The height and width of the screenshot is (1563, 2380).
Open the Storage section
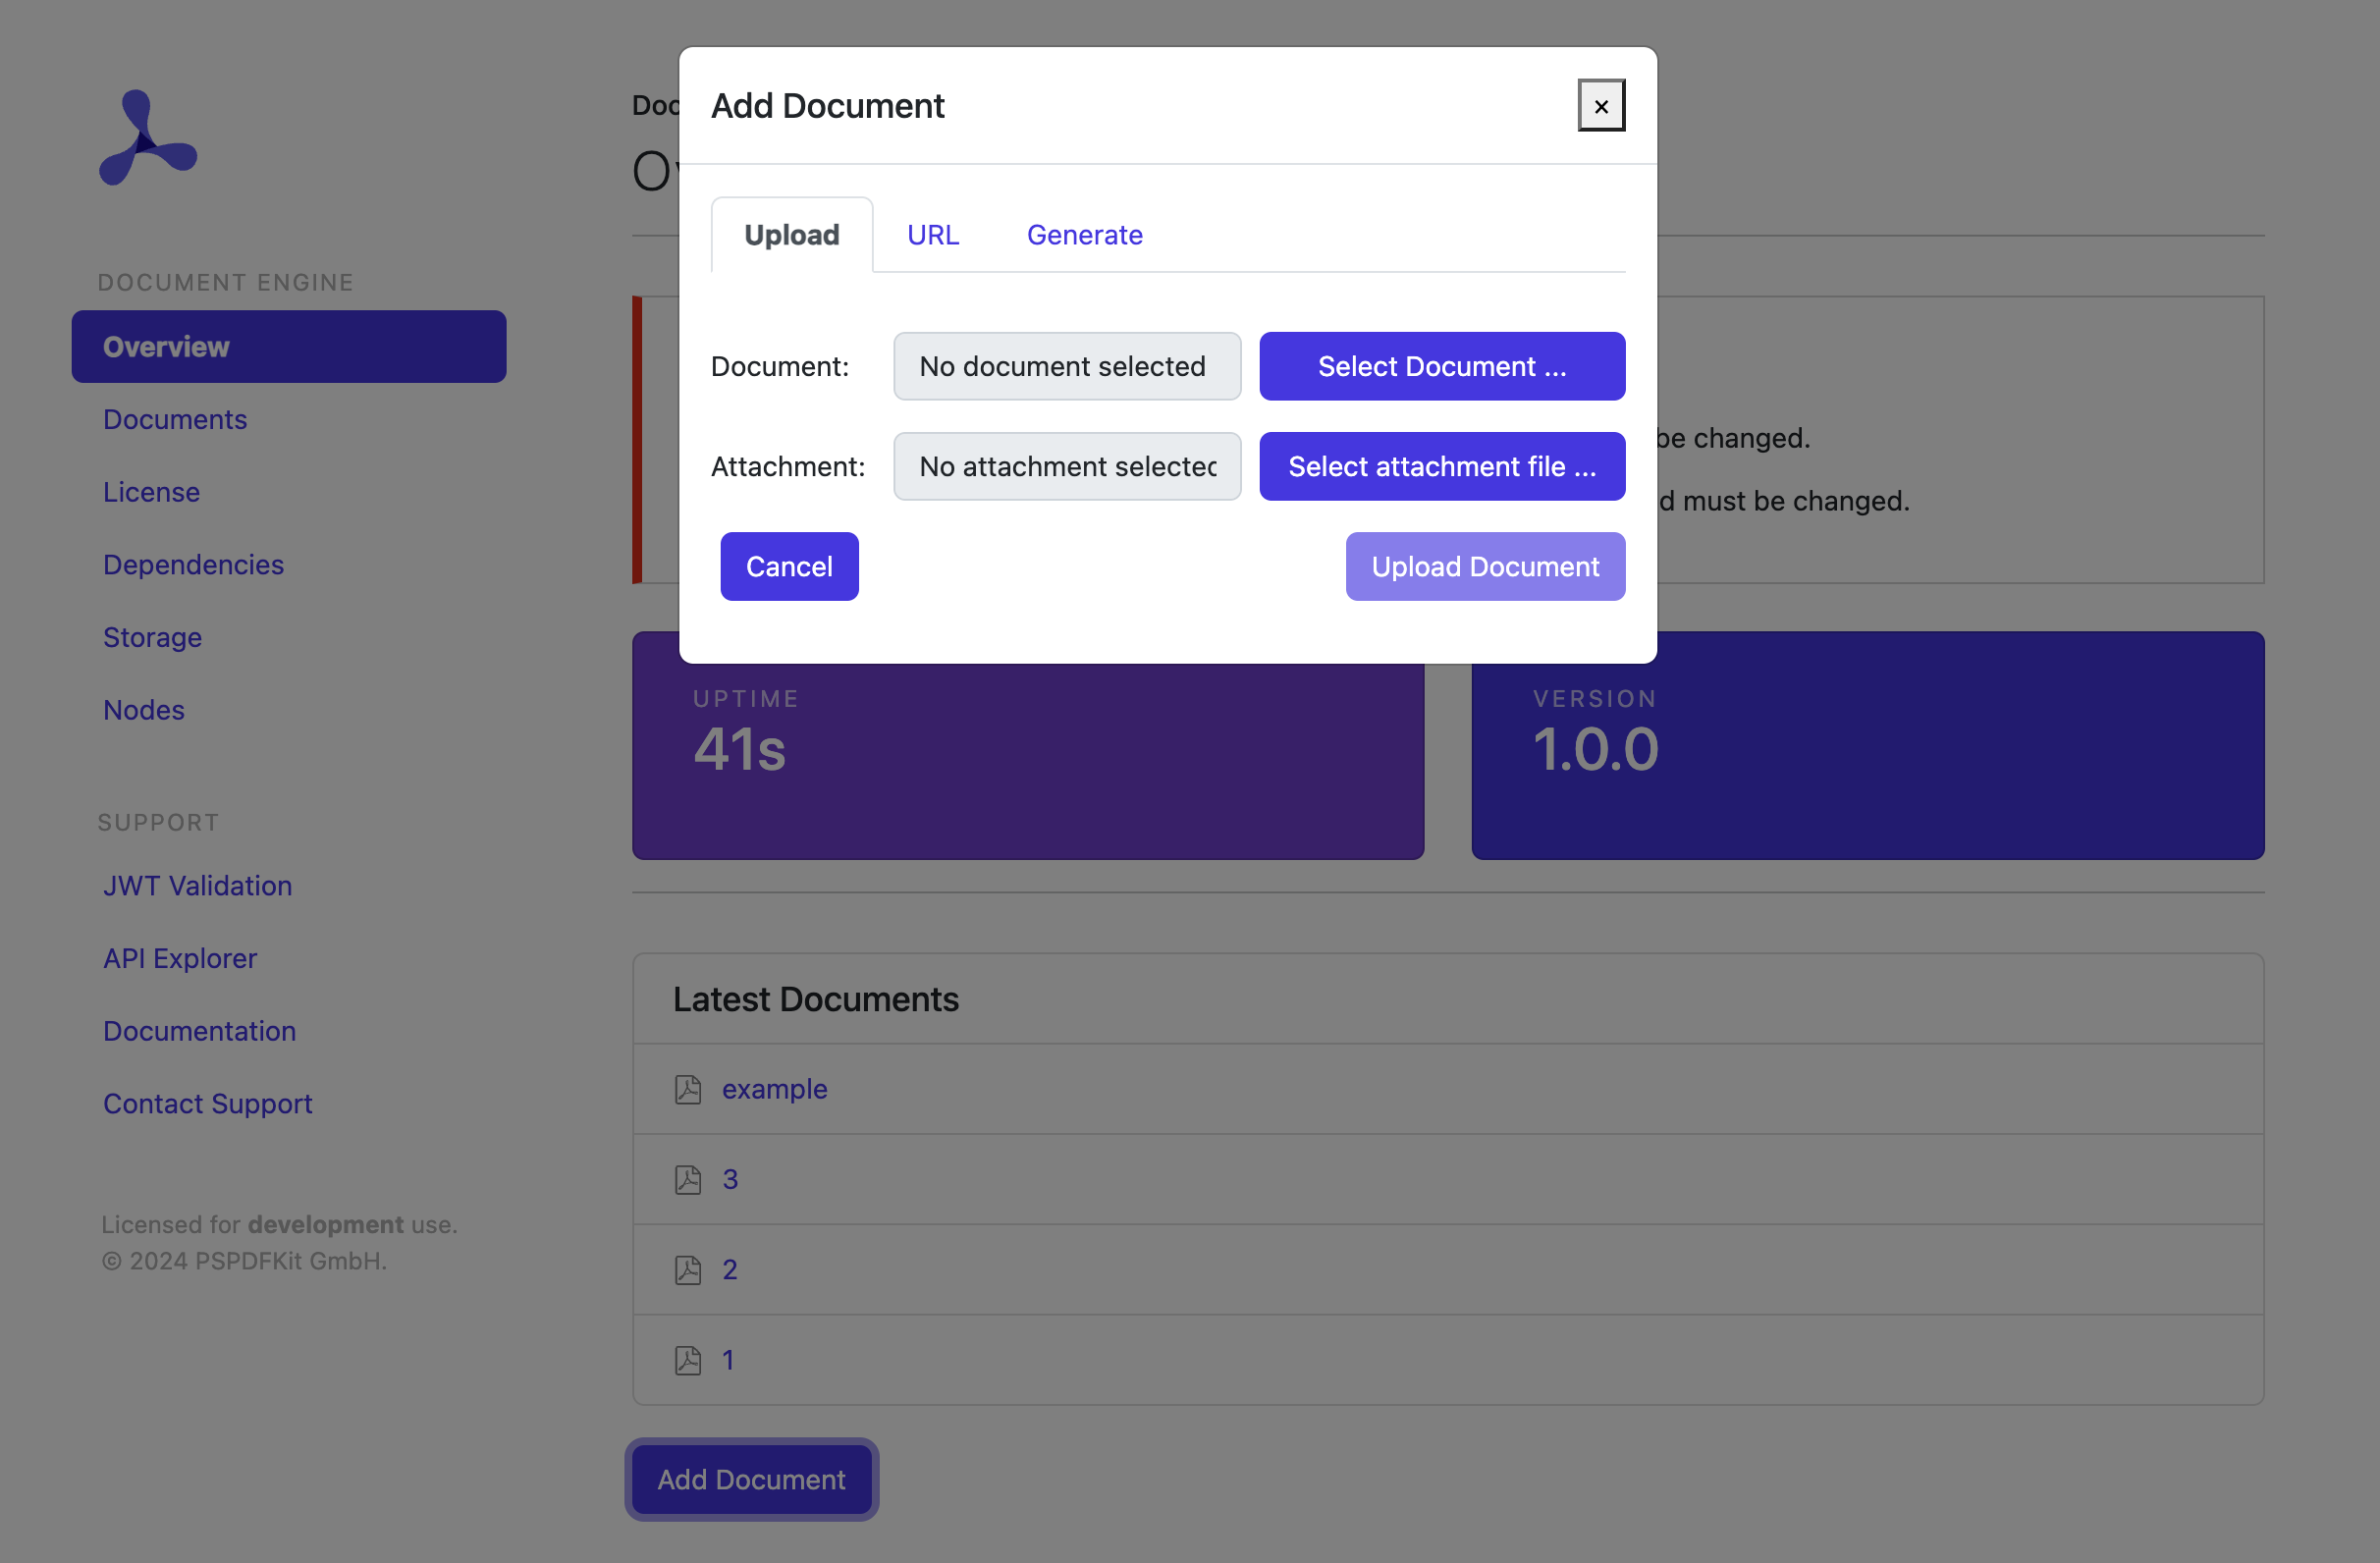[151, 637]
